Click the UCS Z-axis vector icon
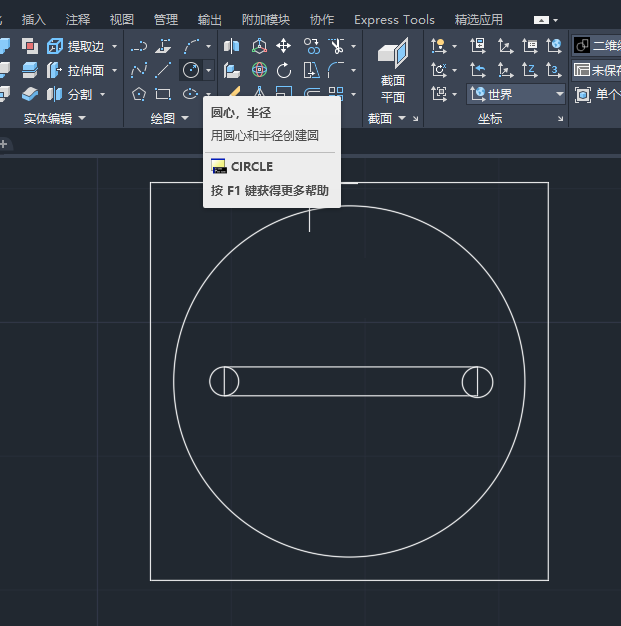The height and width of the screenshot is (626, 621). [x=530, y=70]
